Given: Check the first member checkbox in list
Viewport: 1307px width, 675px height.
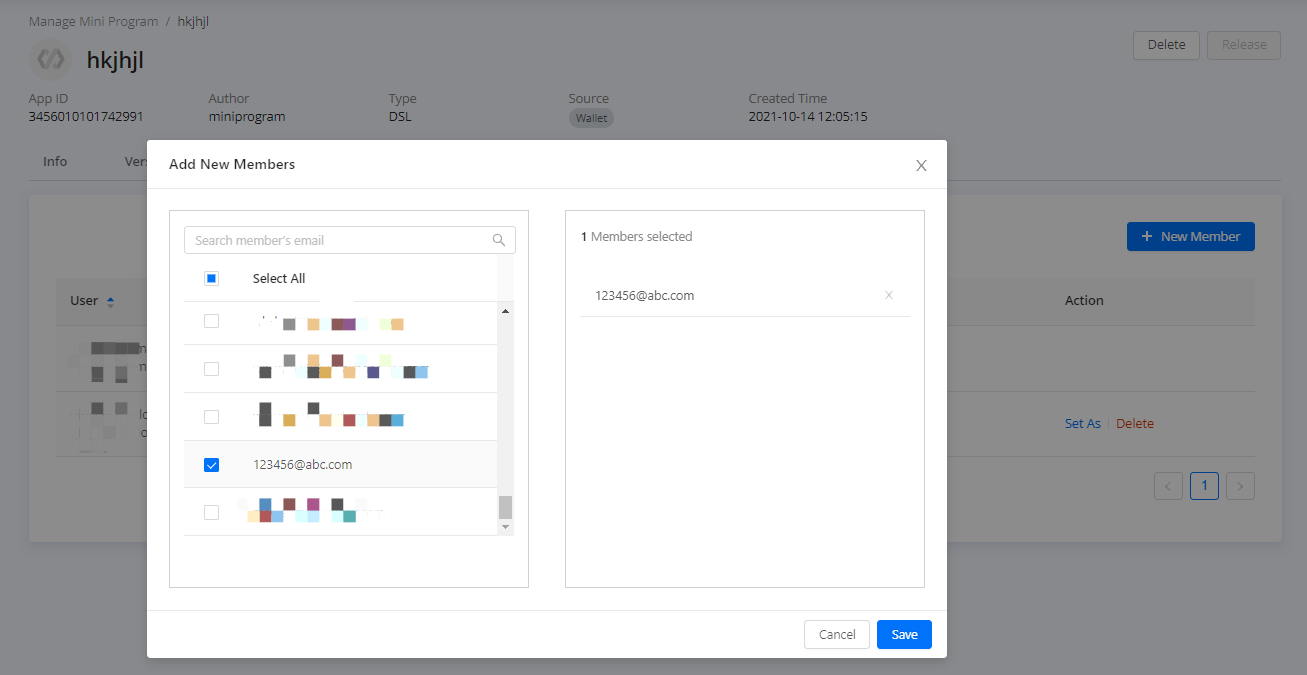Looking at the screenshot, I should pyautogui.click(x=211, y=321).
